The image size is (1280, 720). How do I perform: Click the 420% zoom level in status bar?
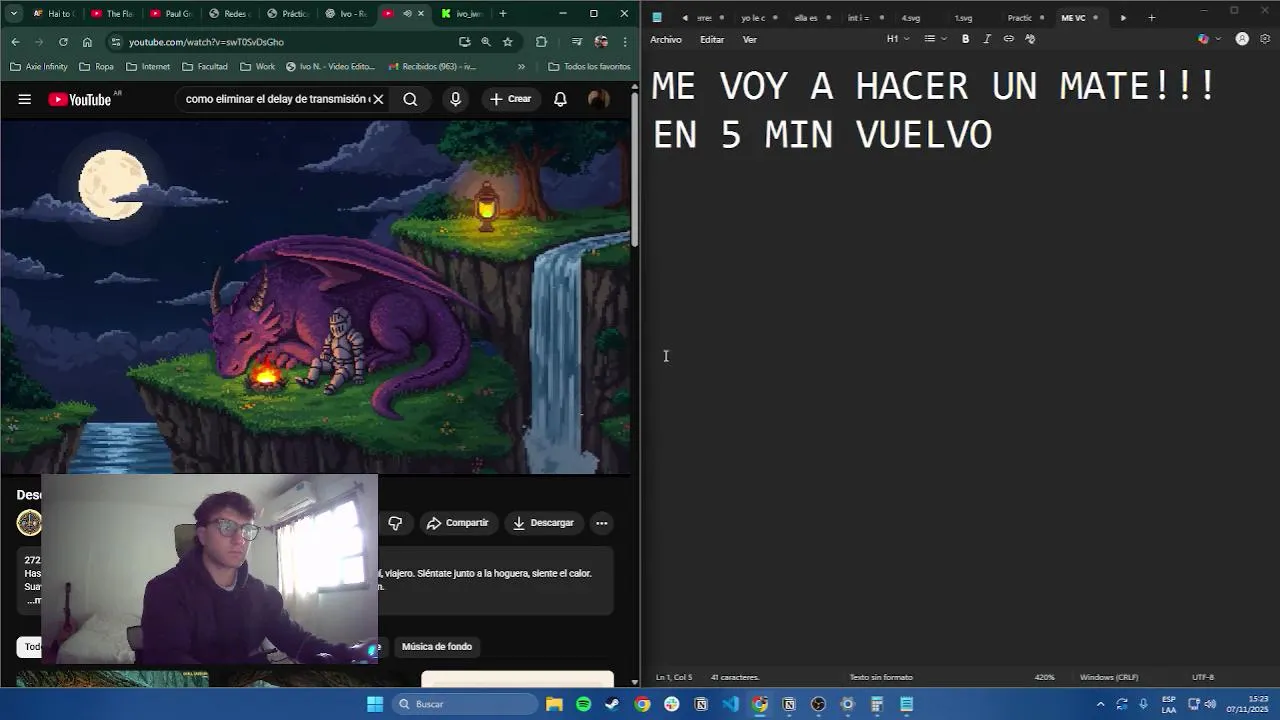(x=1044, y=677)
